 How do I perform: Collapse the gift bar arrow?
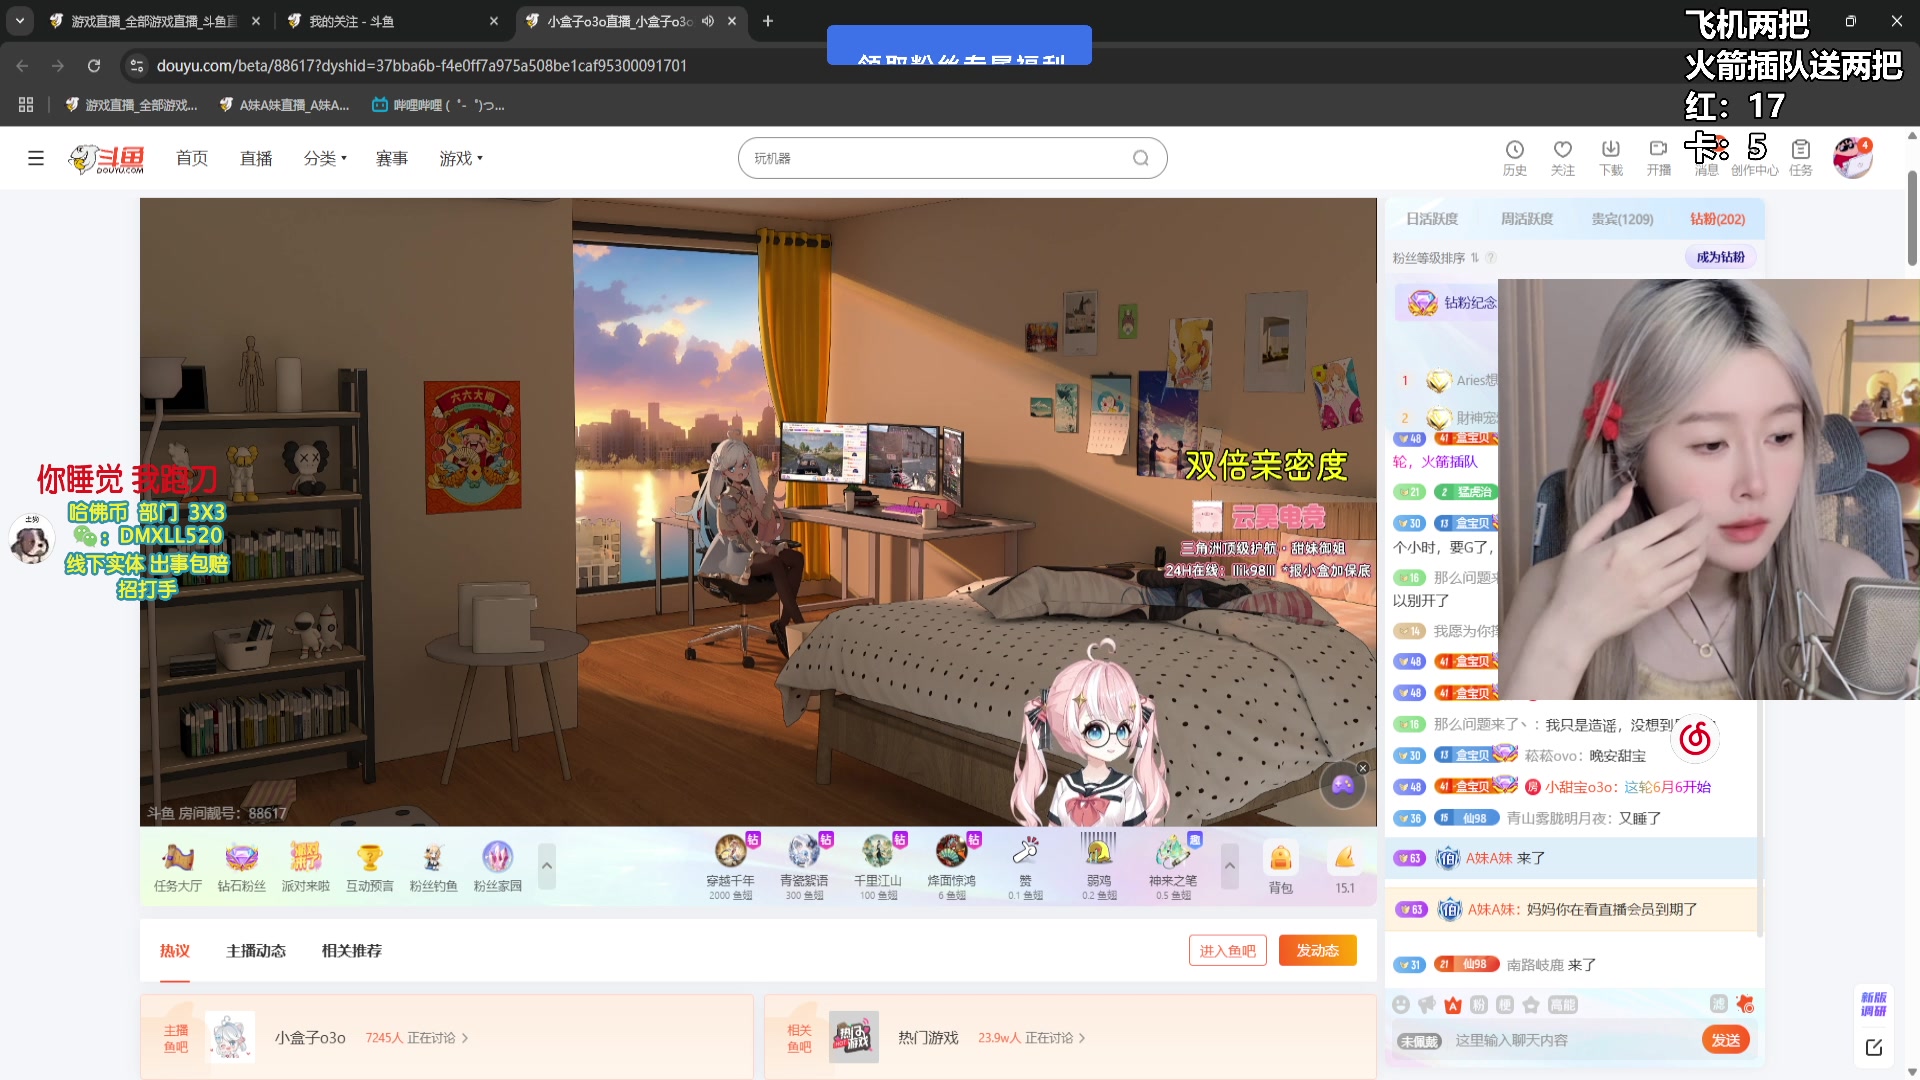[x=1230, y=866]
